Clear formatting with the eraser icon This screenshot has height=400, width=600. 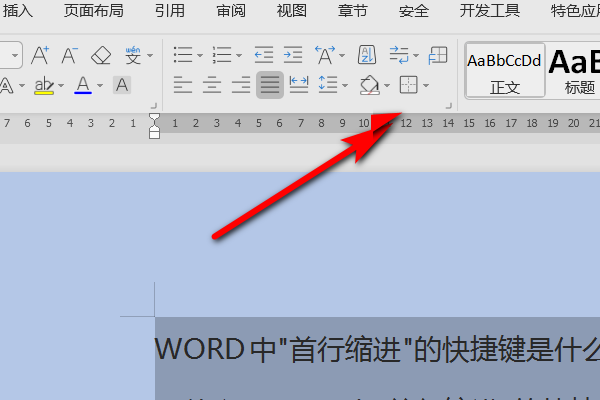point(101,56)
